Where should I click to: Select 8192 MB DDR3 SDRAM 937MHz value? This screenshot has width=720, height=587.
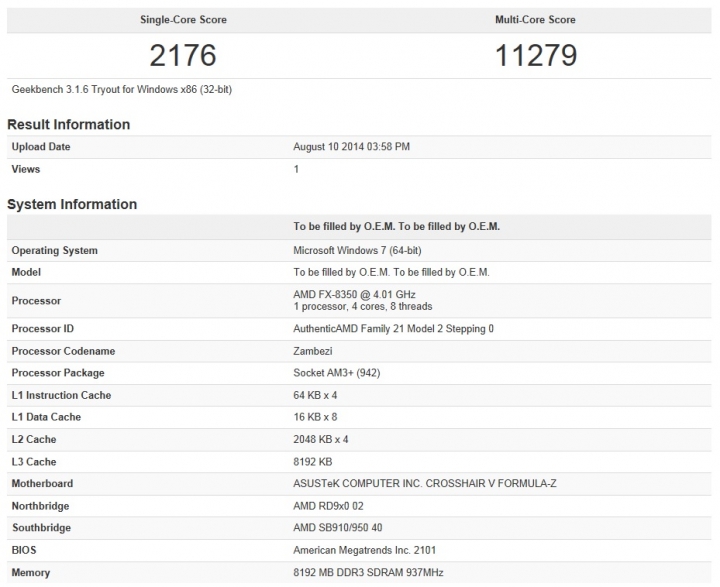[368, 573]
